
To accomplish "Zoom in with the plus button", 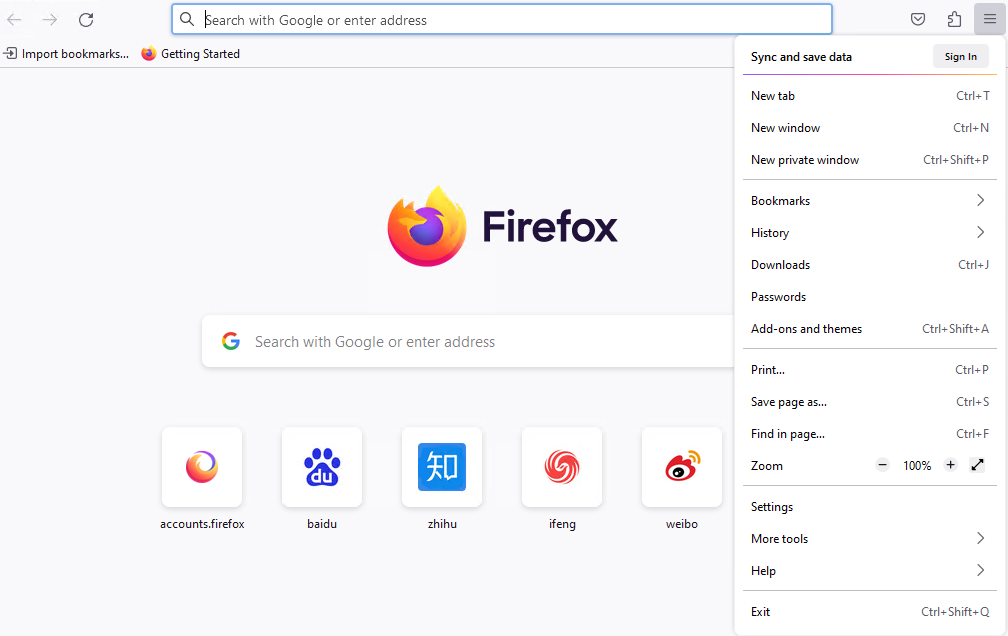I will click(950, 465).
